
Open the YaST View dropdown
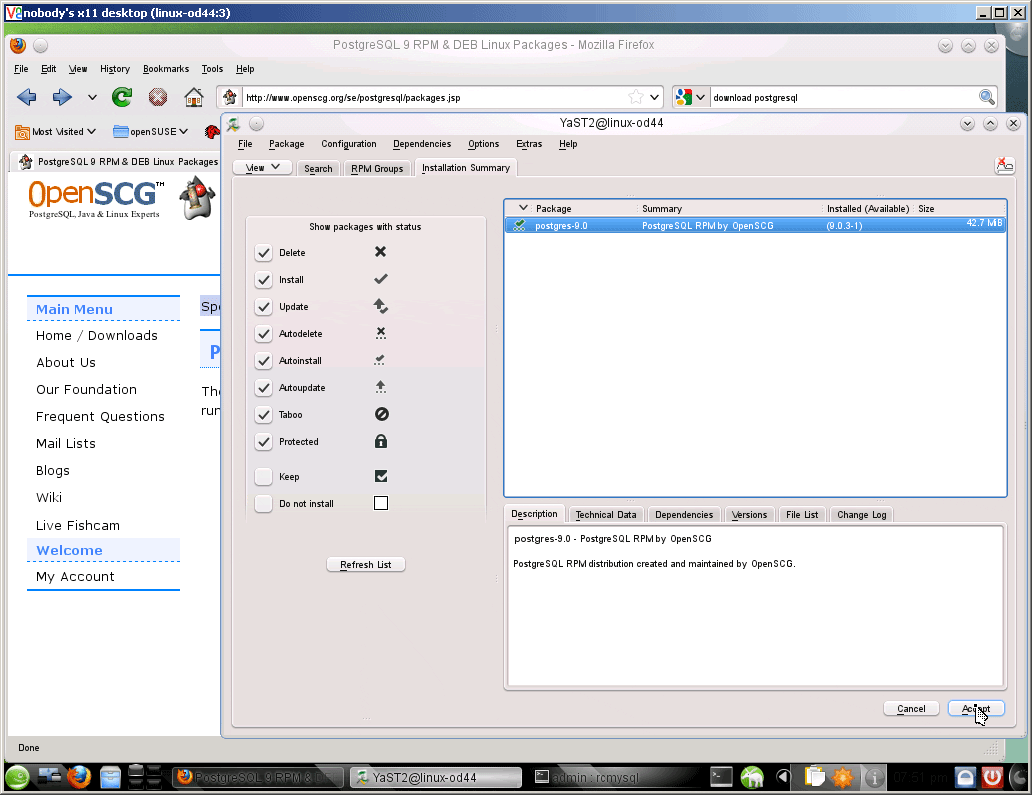point(262,168)
